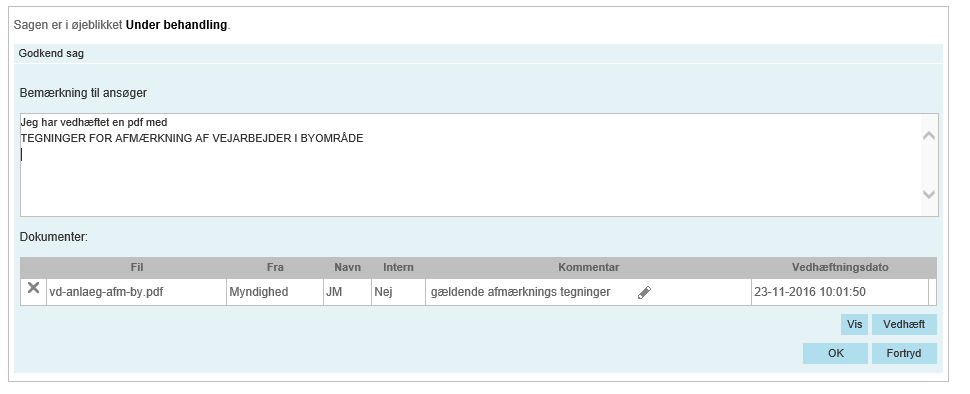Click the Under behandling status text
The image size is (970, 394).
pos(177,25)
